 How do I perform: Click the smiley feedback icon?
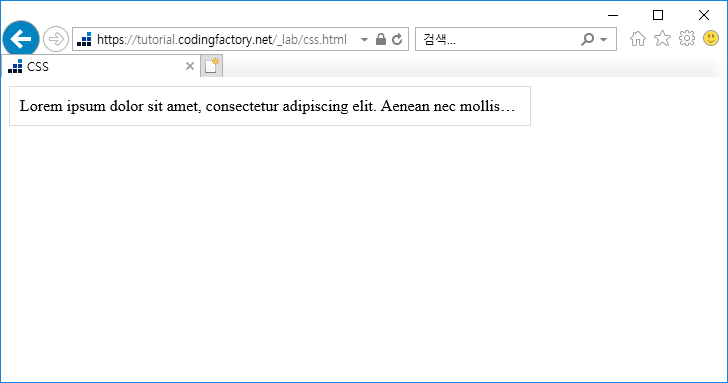711,39
